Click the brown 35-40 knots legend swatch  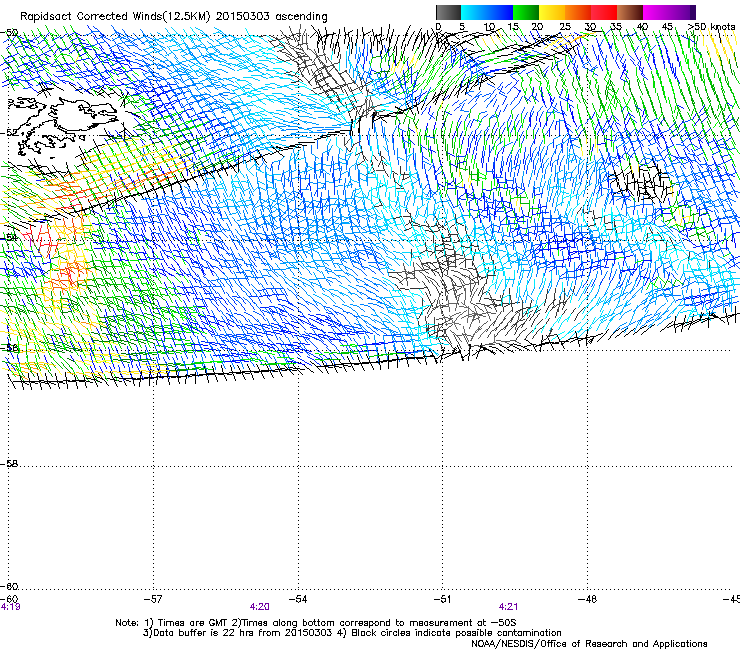630,12
